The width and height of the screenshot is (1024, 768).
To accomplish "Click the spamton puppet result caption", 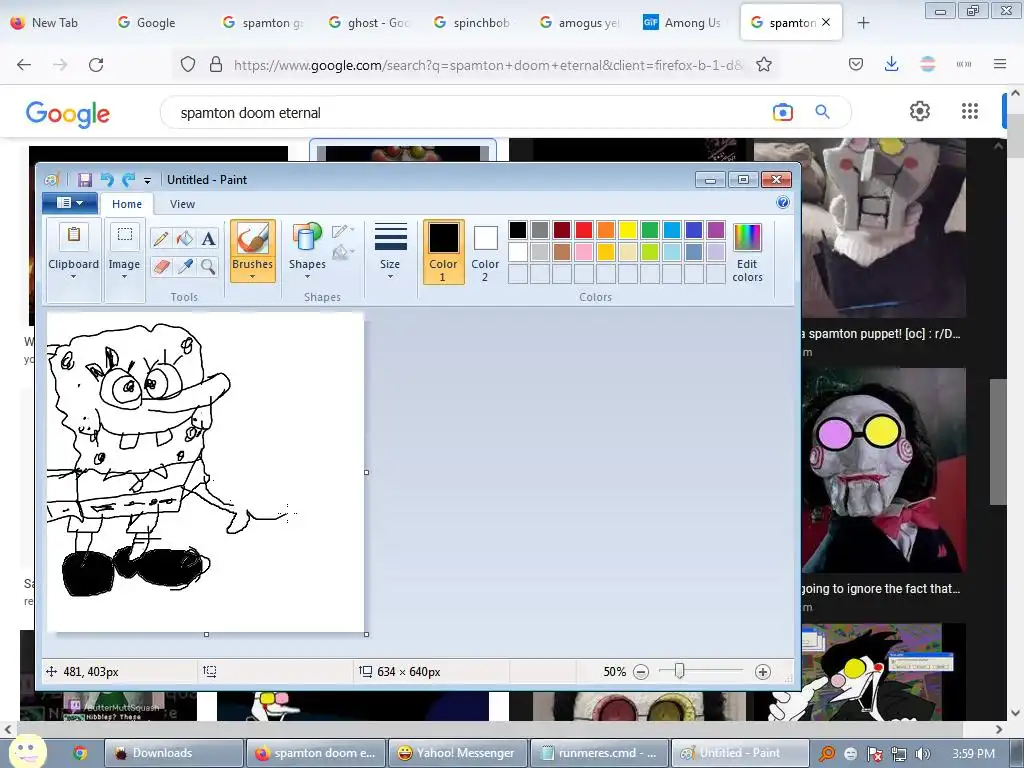I will pos(881,334).
